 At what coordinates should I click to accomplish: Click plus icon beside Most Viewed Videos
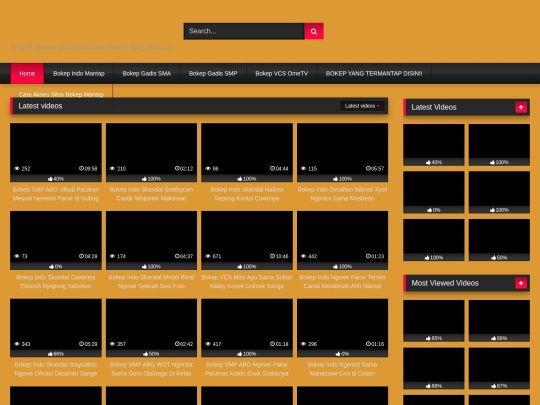point(521,283)
